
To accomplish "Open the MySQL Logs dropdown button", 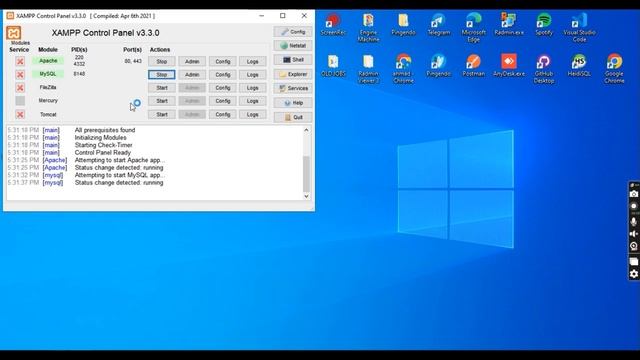I will pos(253,75).
